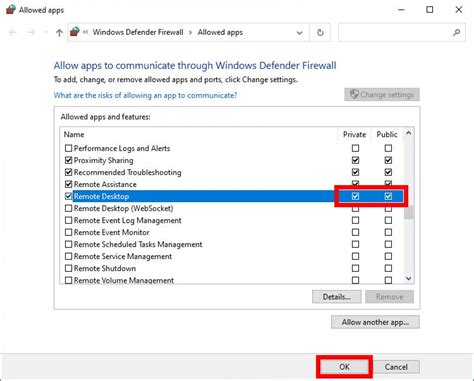Uncheck Remote Desktop Private checkbox

pyautogui.click(x=355, y=196)
